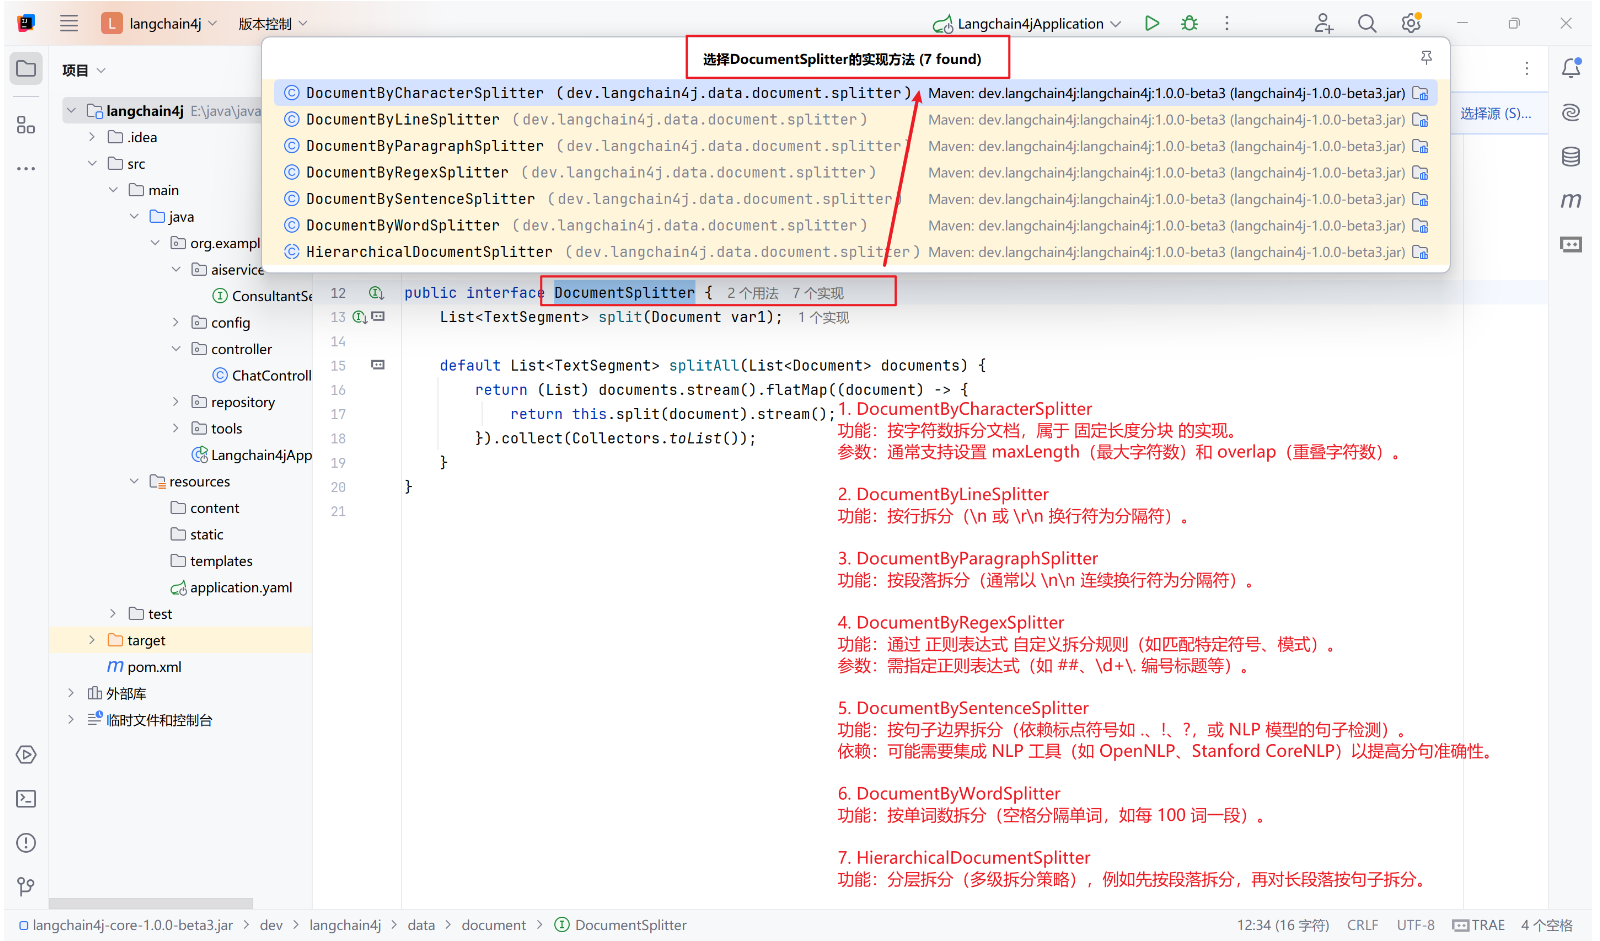This screenshot has width=1600, height=941.
Task: Open the Problems tool window icon
Action: coord(26,843)
